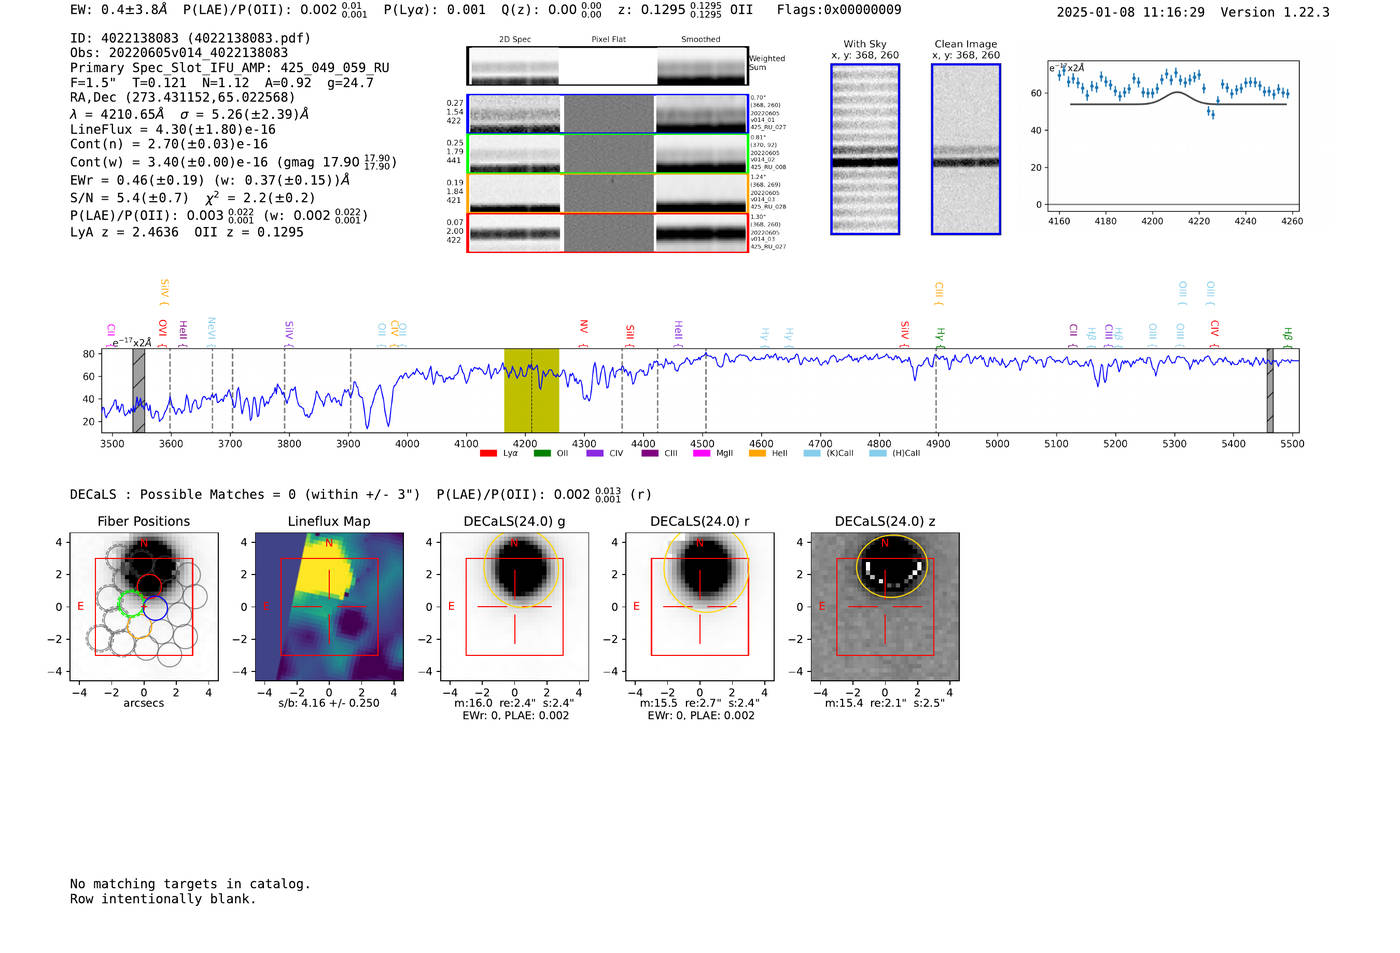Open the Lineflux Map panel

pyautogui.click(x=329, y=606)
